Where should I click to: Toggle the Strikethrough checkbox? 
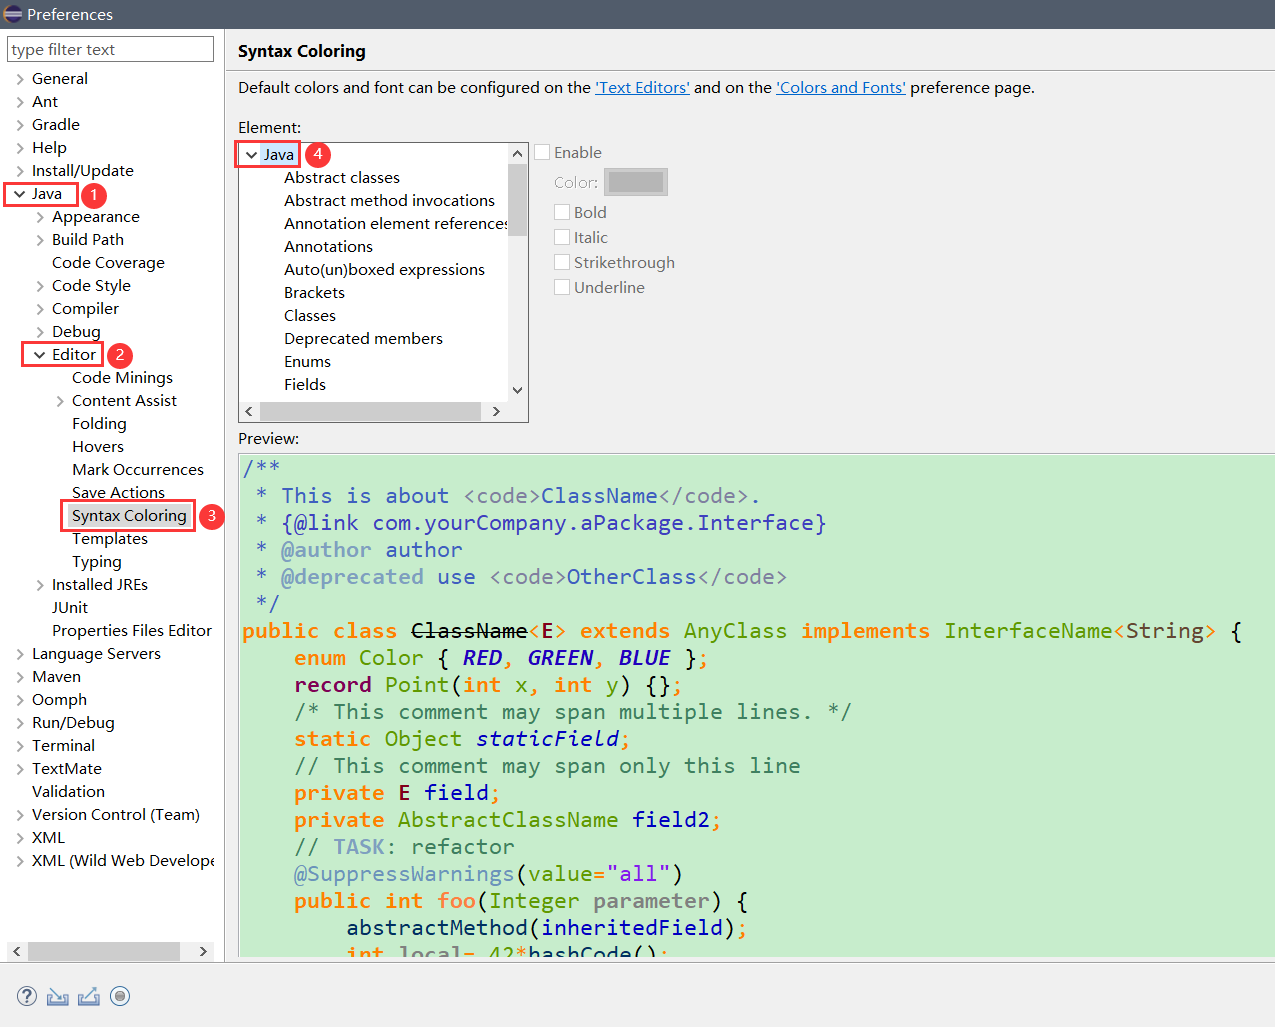coord(562,262)
